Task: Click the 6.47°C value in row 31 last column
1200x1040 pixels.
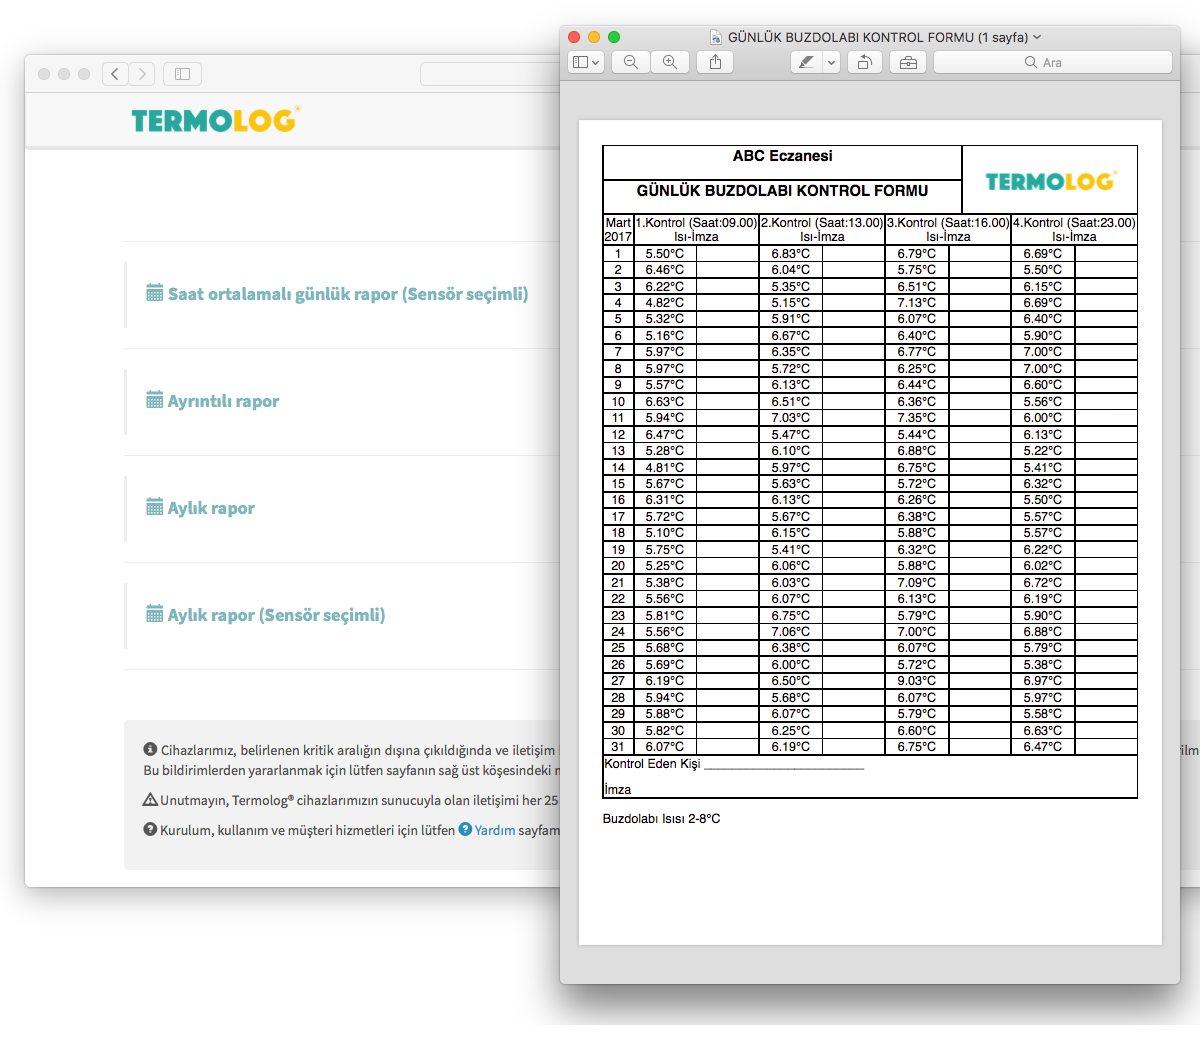Action: pyautogui.click(x=1043, y=747)
